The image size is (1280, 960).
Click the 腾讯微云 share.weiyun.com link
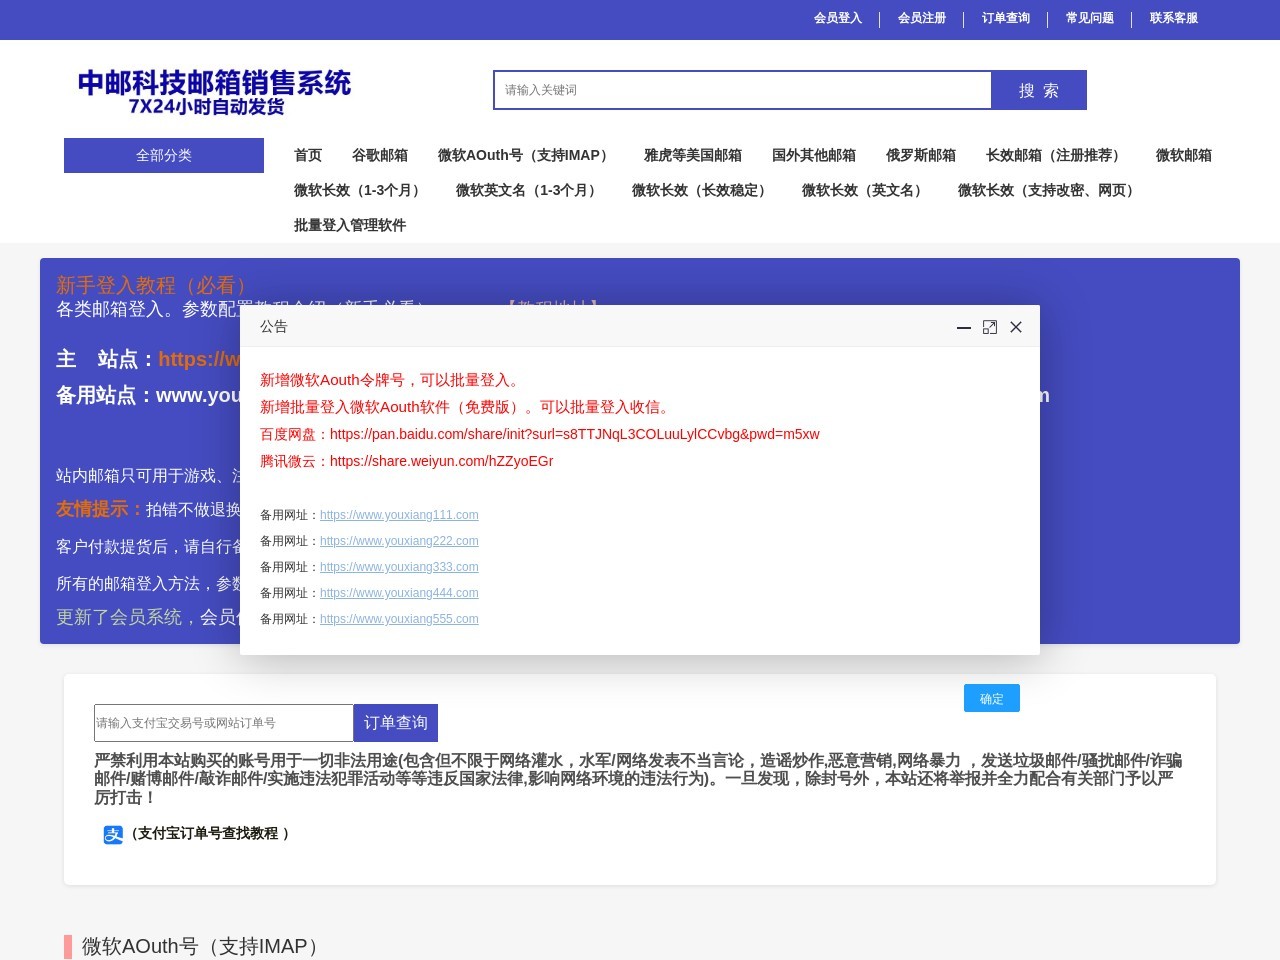[x=441, y=461]
